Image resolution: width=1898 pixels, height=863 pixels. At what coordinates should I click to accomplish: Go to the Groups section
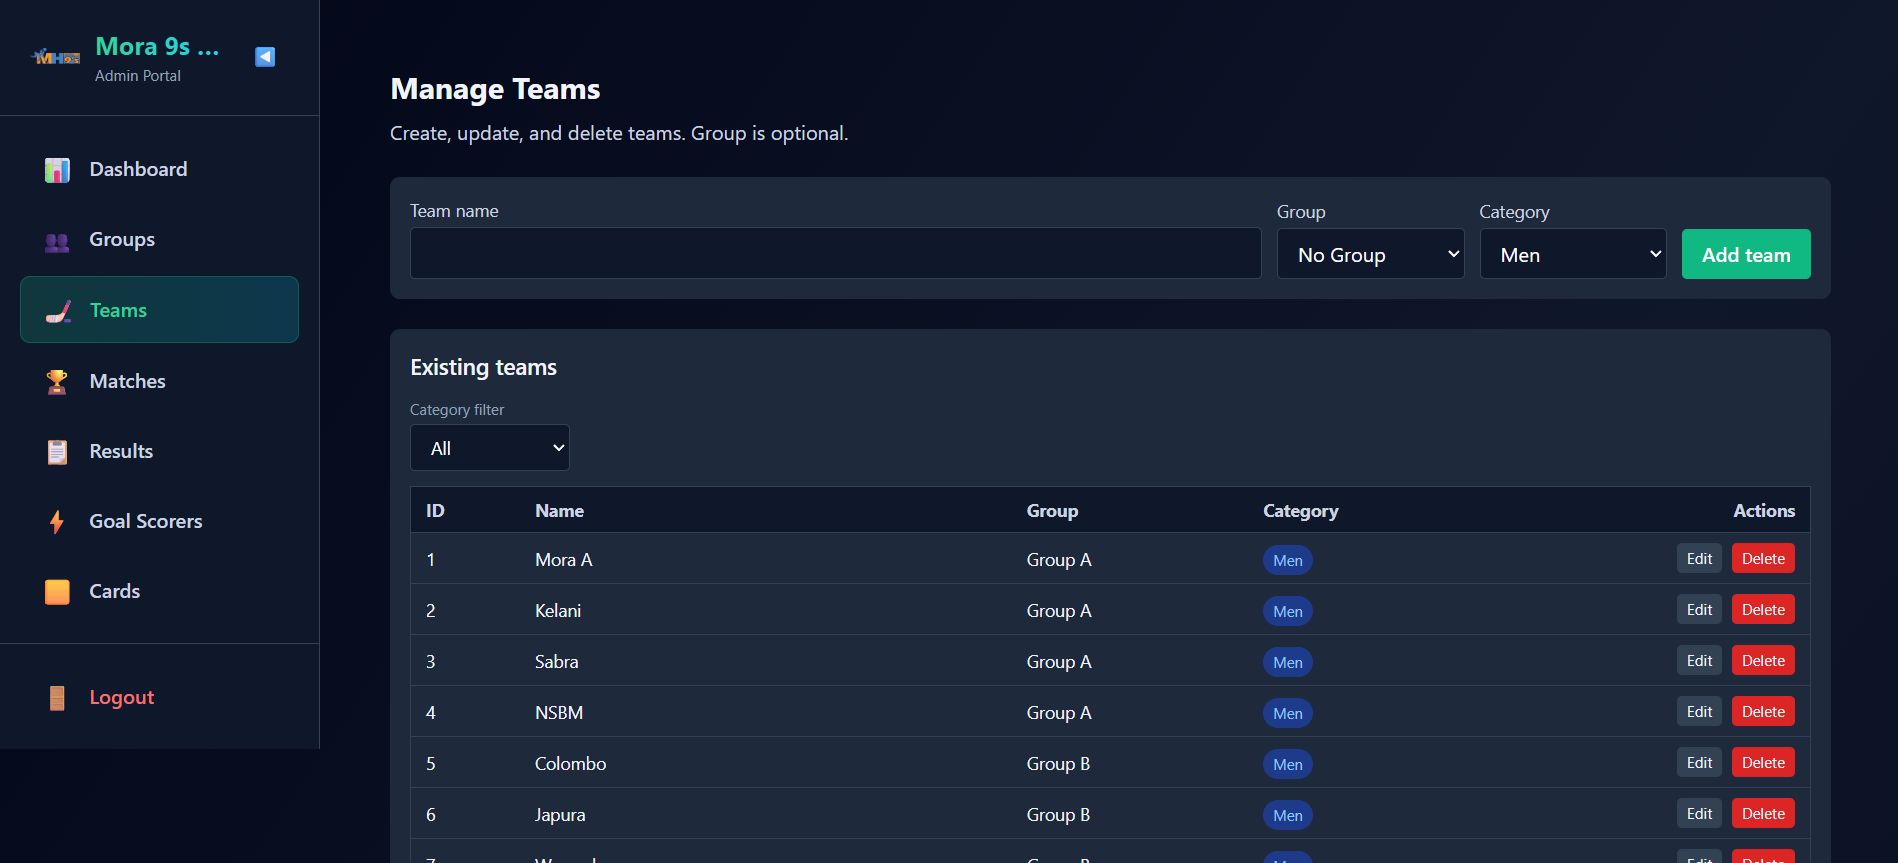point(160,240)
